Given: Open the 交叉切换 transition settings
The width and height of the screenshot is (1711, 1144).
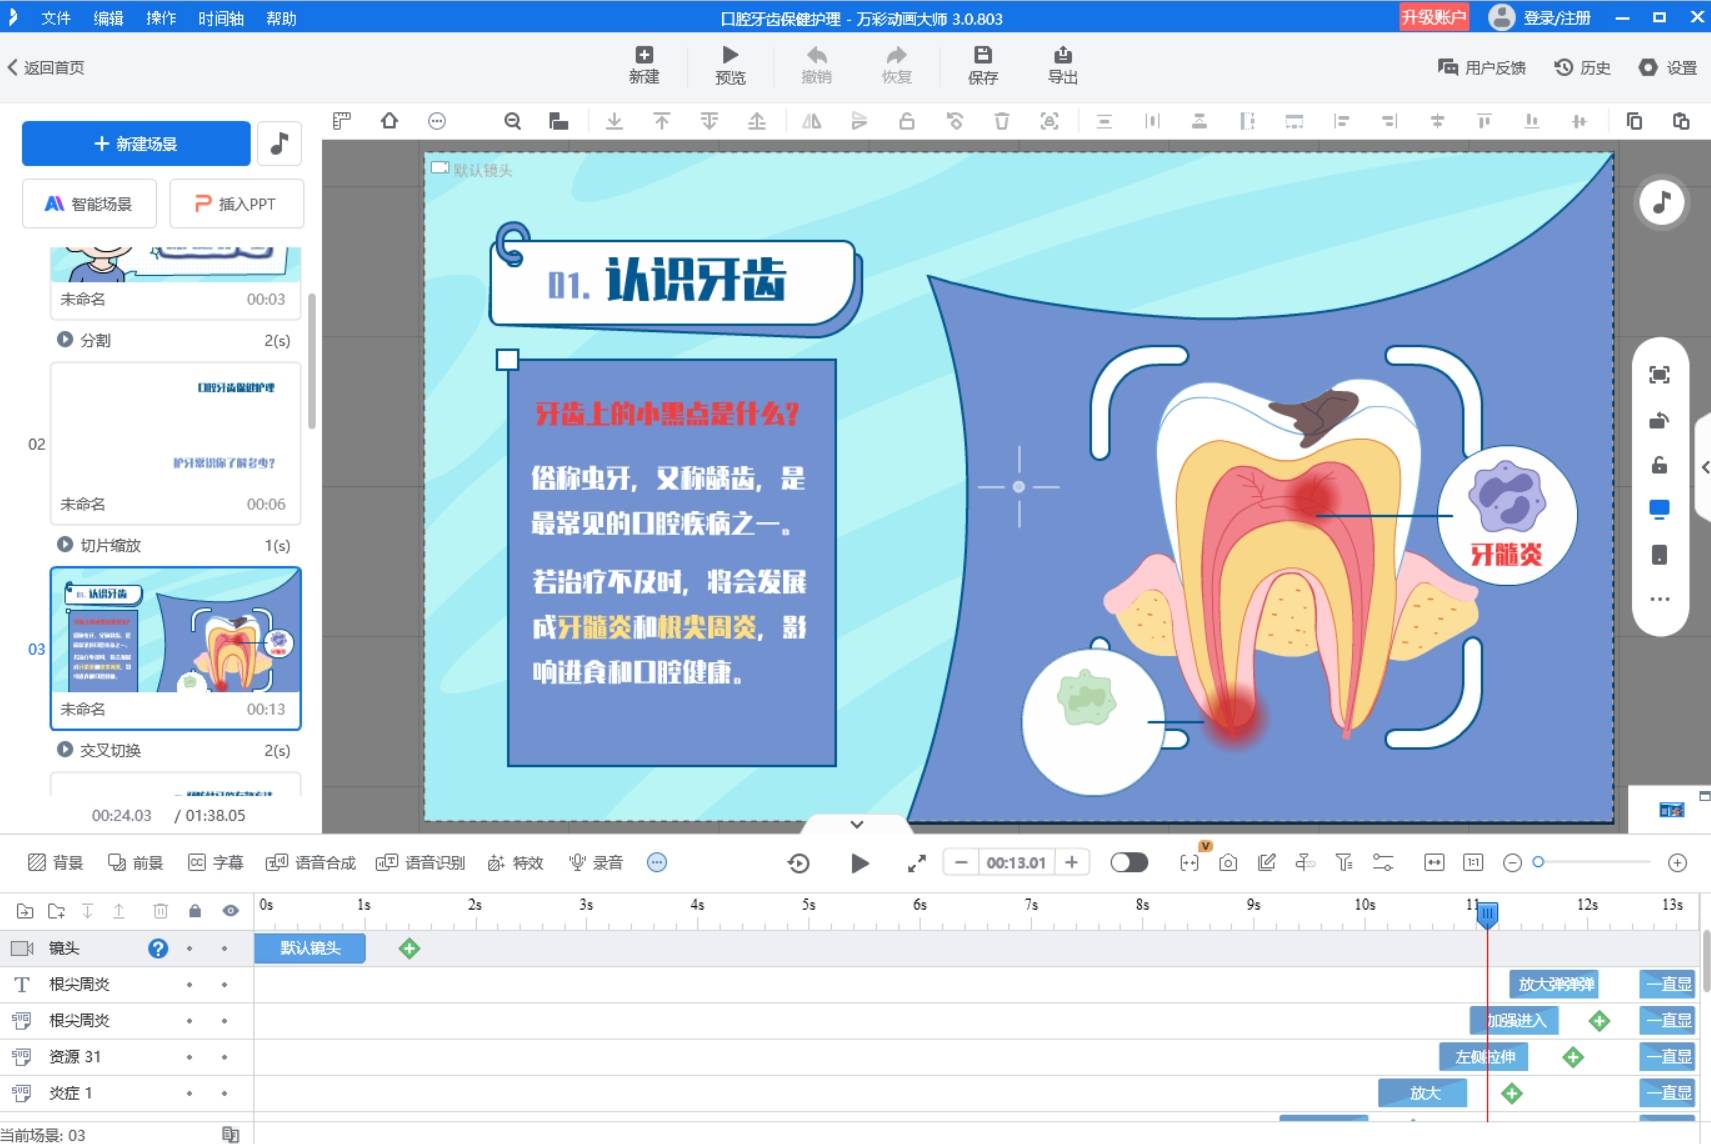Looking at the screenshot, I should coord(110,750).
